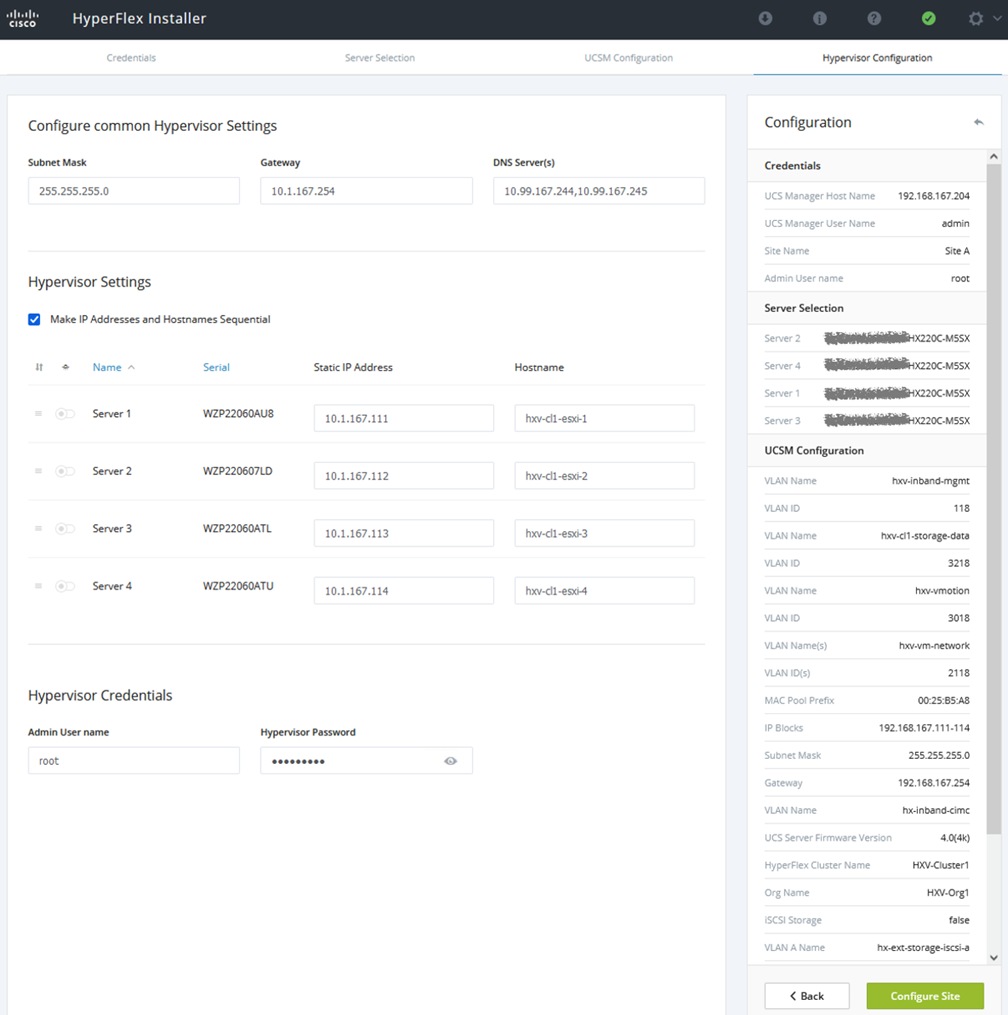Expand the settings gear dropdown arrow

(997, 18)
